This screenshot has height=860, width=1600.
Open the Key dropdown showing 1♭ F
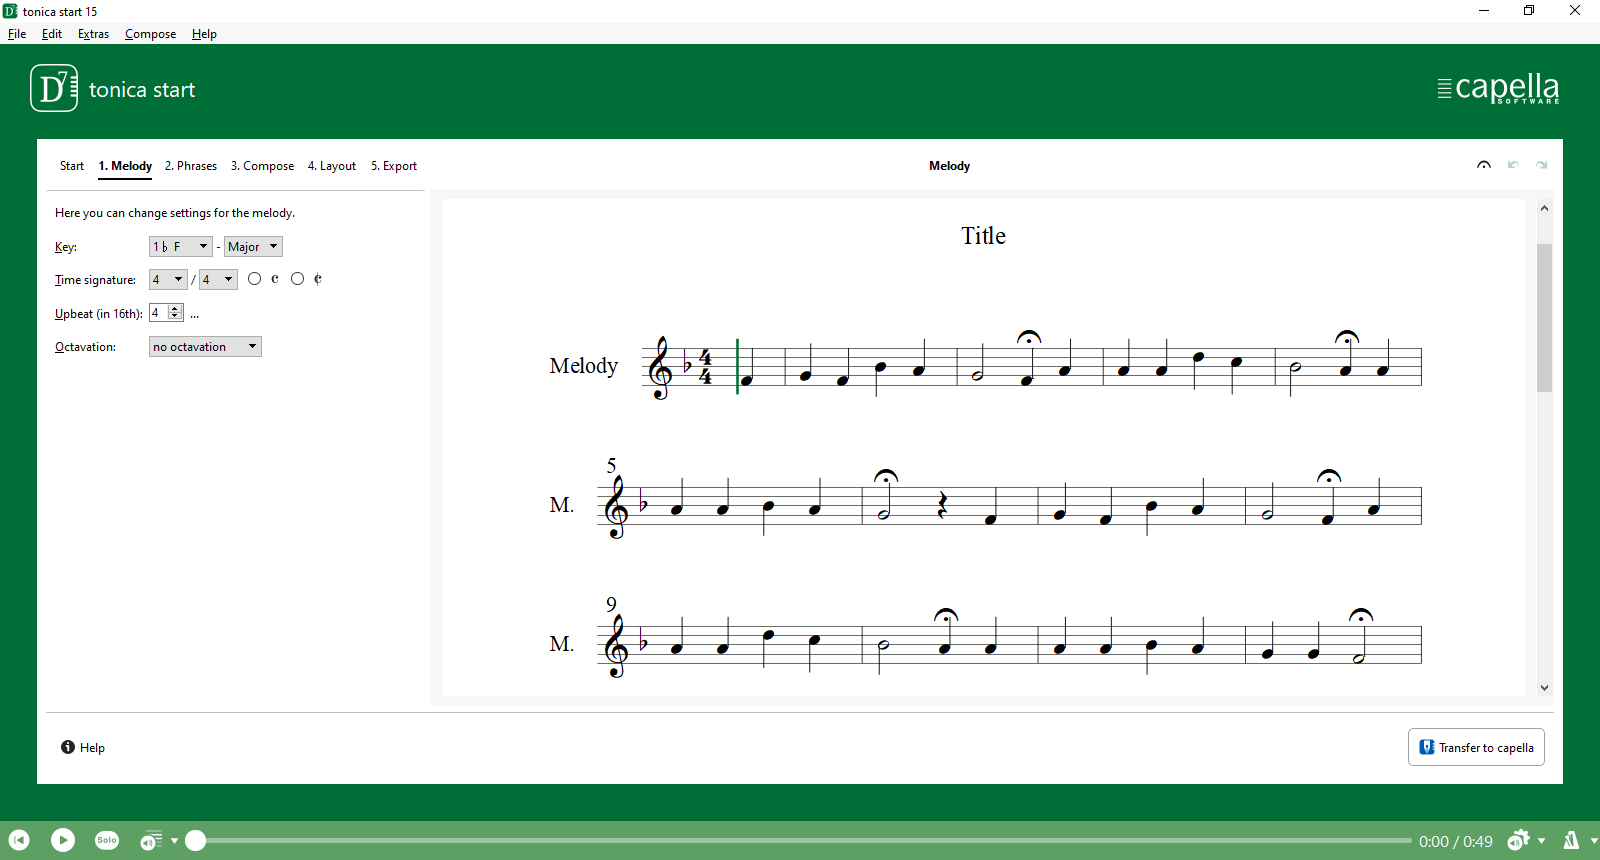181,247
